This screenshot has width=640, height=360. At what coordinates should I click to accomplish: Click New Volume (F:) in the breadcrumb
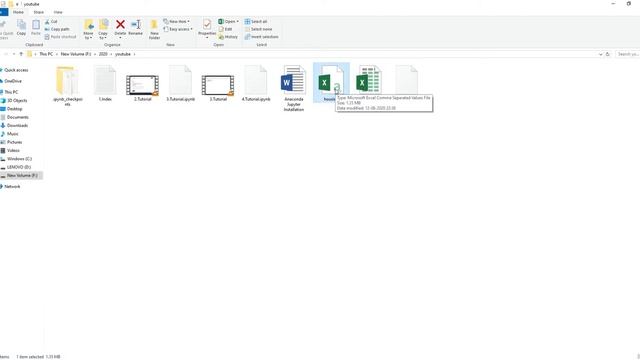[x=76, y=54]
